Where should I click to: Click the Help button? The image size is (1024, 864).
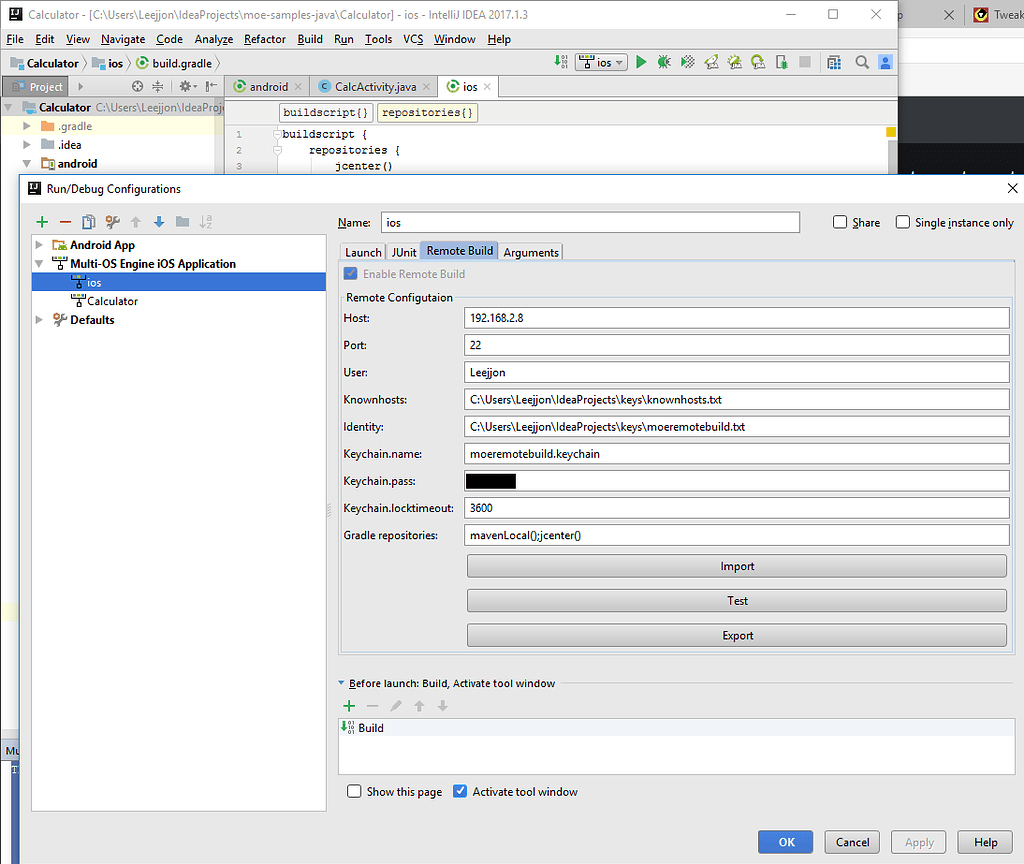pos(985,842)
